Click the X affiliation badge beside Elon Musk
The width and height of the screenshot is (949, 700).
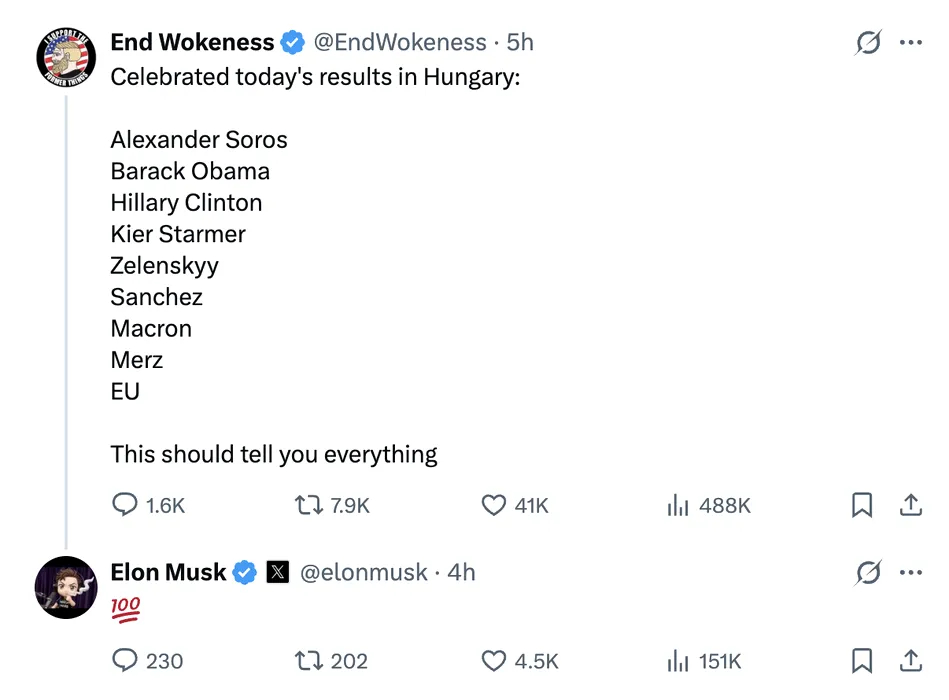[x=278, y=572]
